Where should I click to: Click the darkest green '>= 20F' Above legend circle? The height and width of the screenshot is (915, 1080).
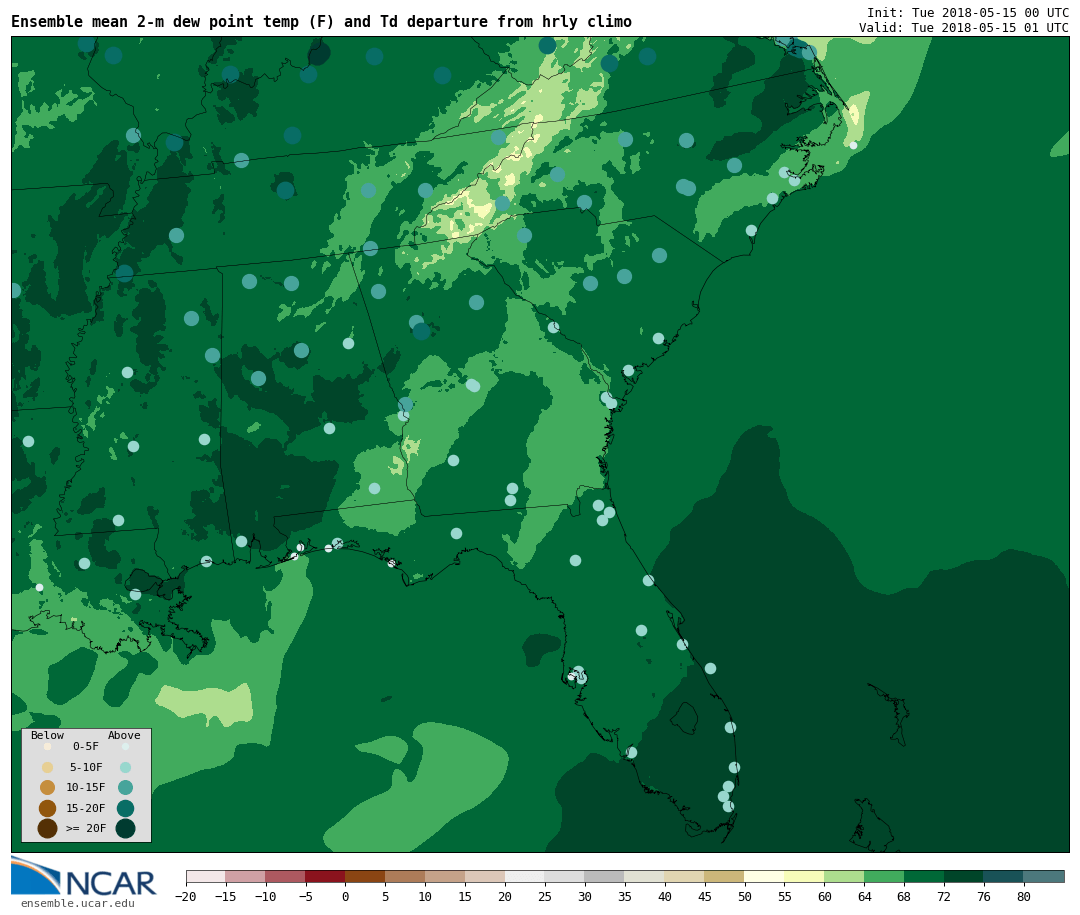click(x=125, y=828)
